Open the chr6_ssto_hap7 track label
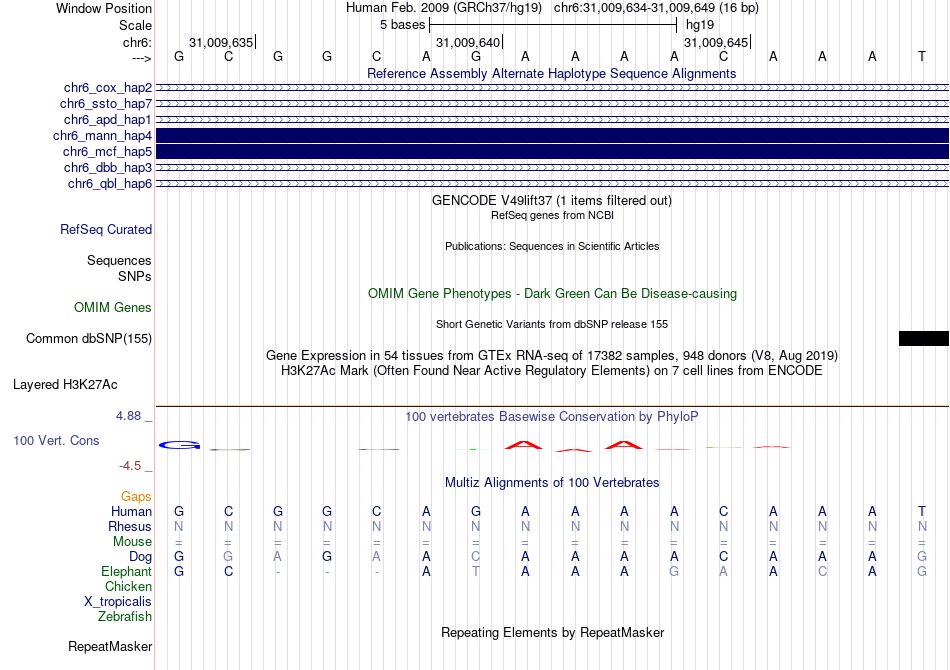950x670 pixels. [106, 104]
